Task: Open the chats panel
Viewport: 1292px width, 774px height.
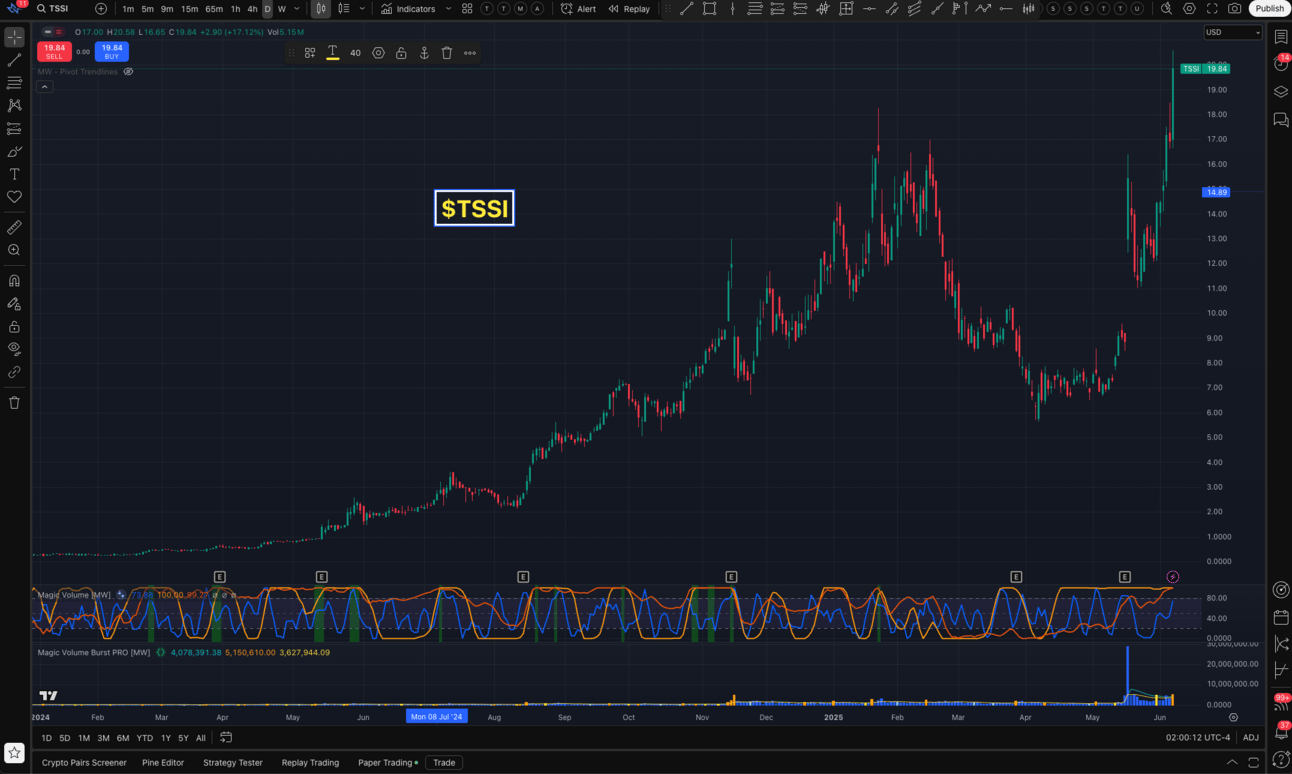Action: pyautogui.click(x=1281, y=120)
